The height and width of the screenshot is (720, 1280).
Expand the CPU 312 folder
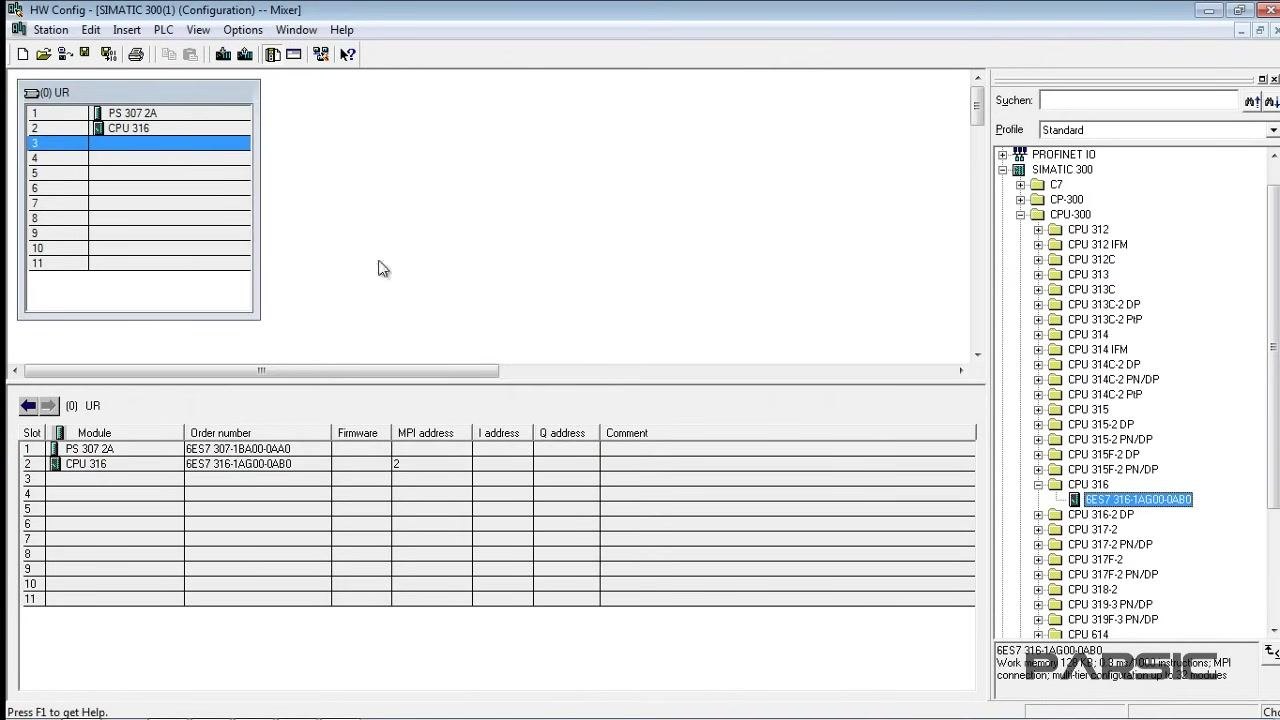coord(1038,229)
